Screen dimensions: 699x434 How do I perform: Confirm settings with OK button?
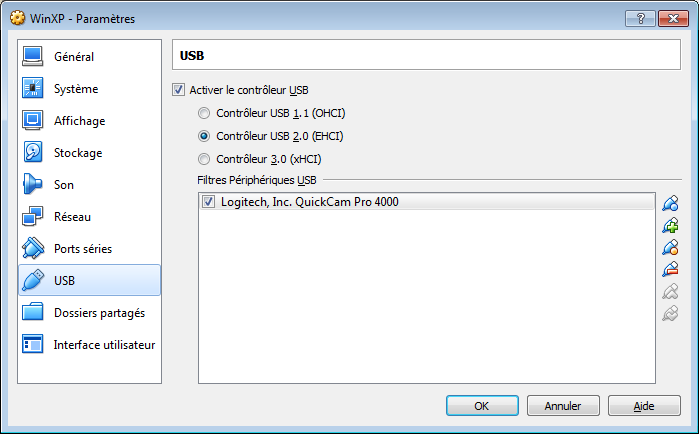[x=482, y=406]
